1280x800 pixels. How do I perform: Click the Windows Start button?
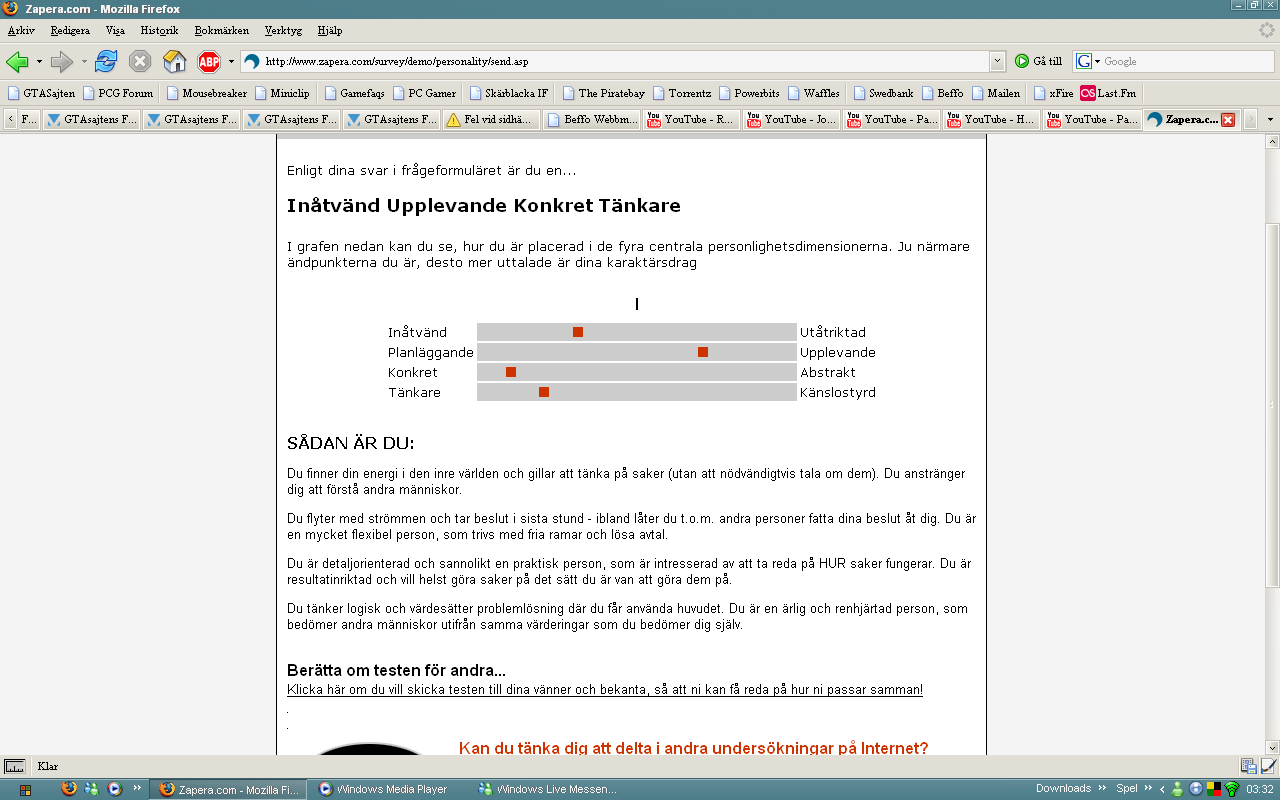pos(25,789)
